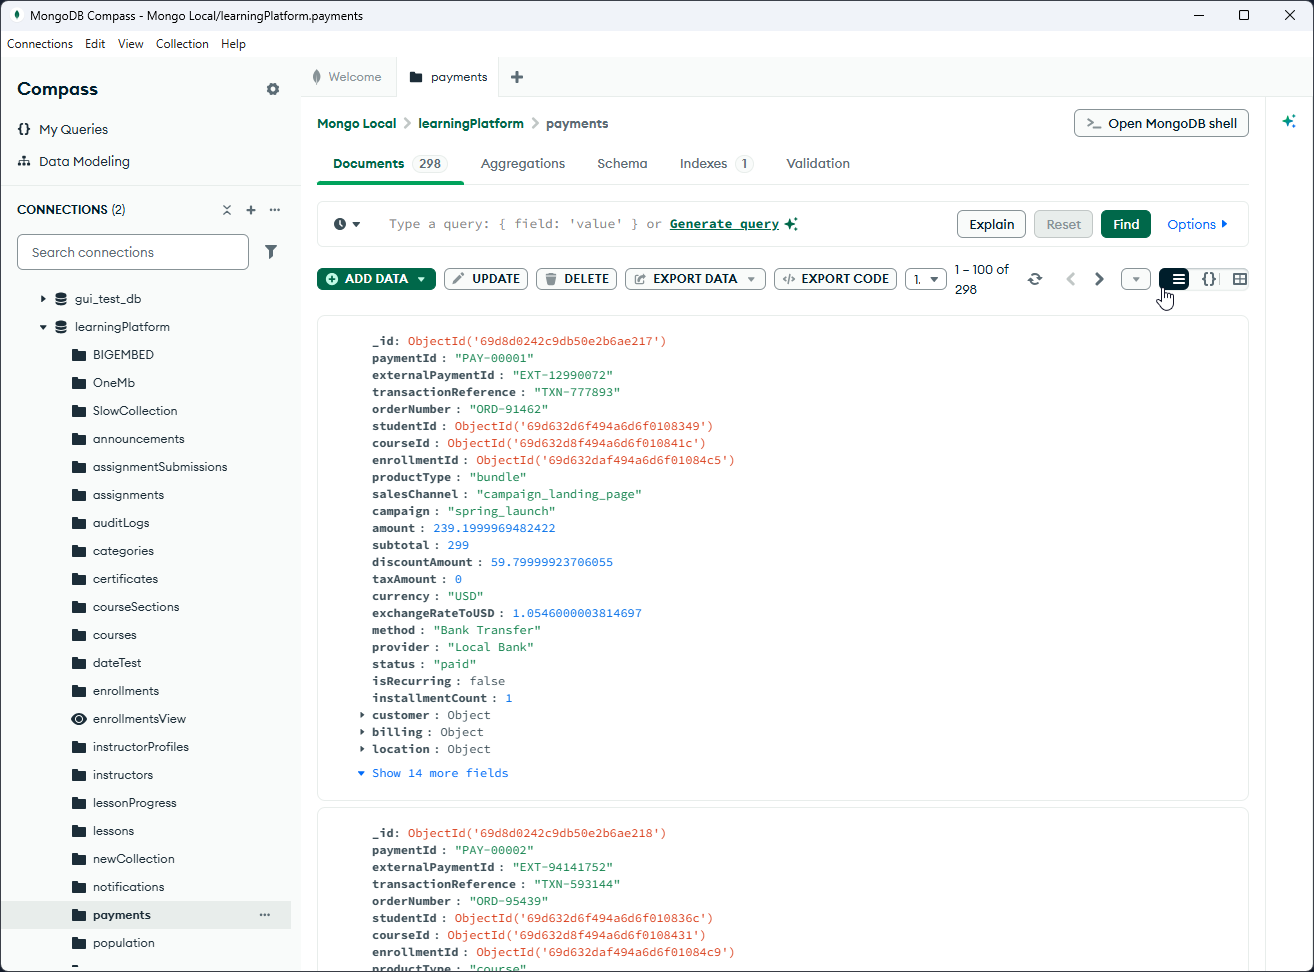
Task: Open the AI assistant sparkle icon
Action: tap(1289, 121)
